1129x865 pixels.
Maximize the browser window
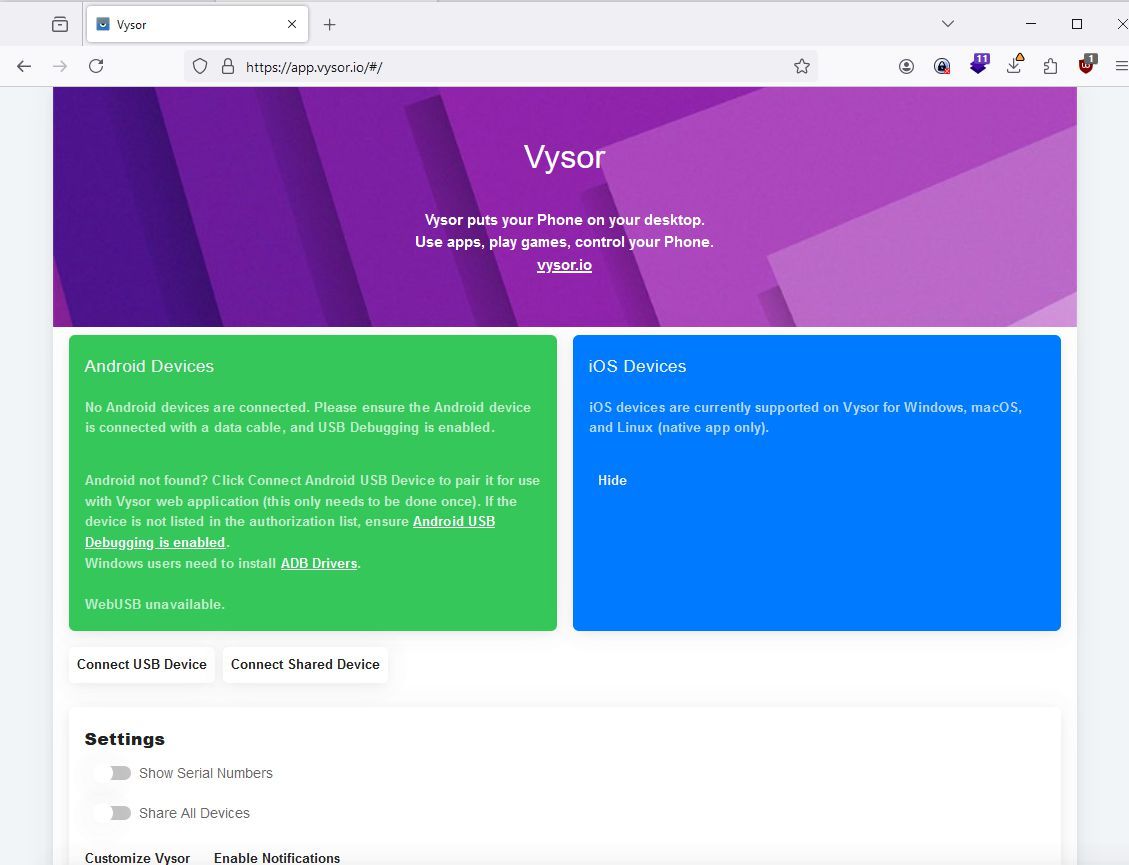tap(1077, 24)
